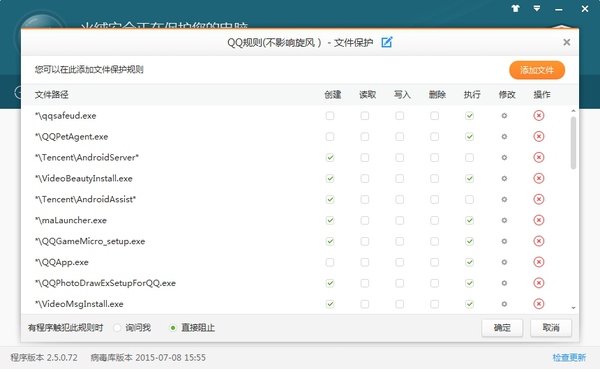
Task: Delete the *\maLauncher.exe rule
Action: 539,220
